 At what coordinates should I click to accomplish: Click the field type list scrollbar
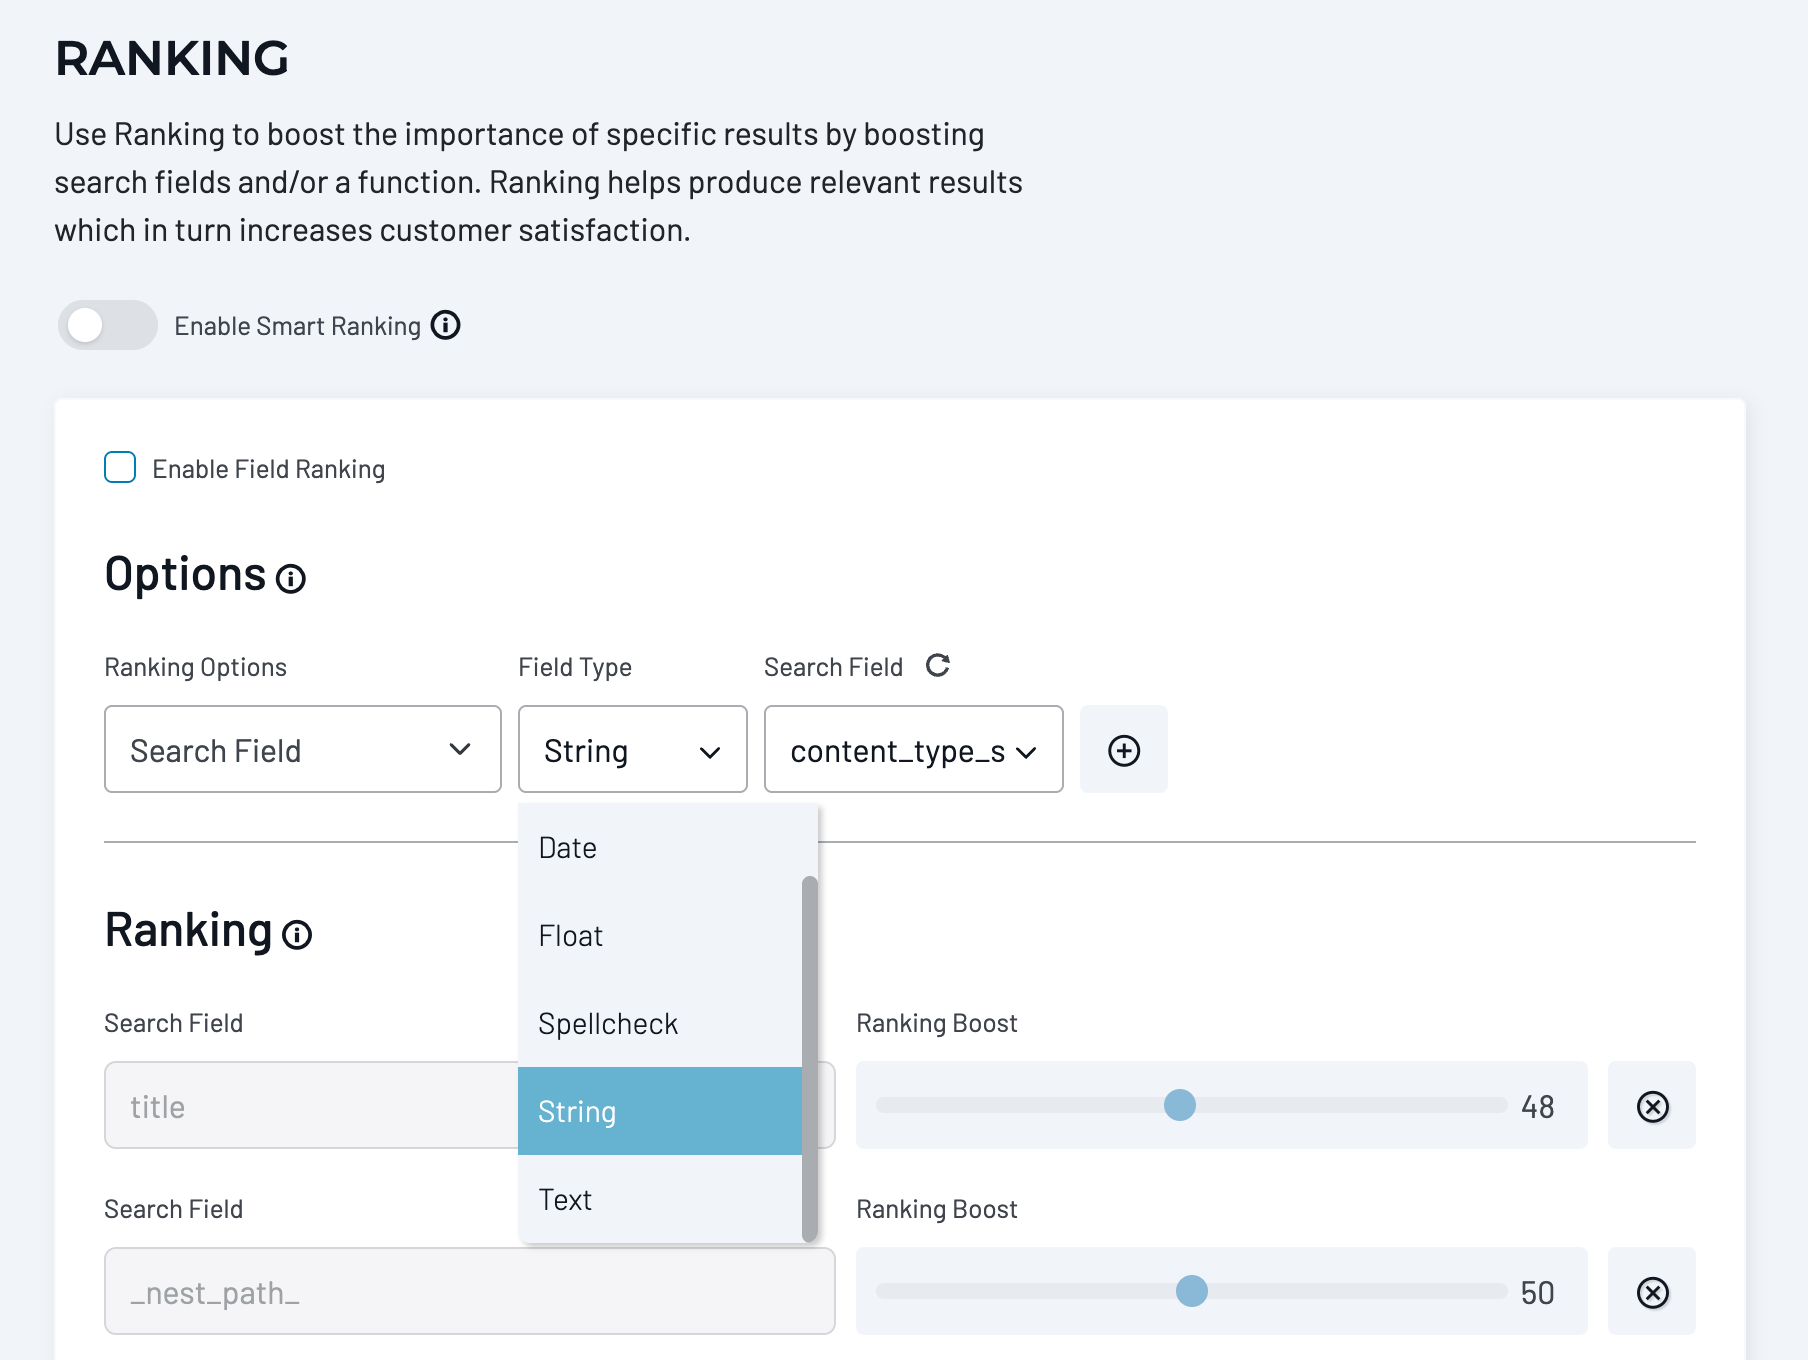(x=810, y=1058)
